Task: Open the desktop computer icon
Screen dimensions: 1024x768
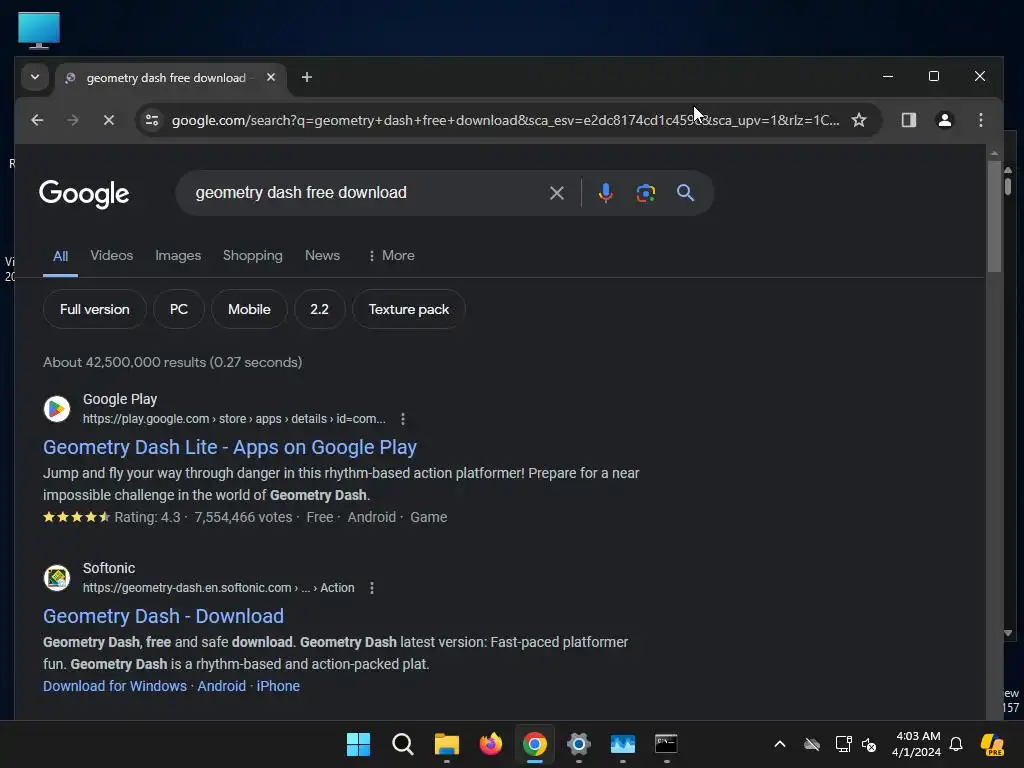Action: pos(39,30)
